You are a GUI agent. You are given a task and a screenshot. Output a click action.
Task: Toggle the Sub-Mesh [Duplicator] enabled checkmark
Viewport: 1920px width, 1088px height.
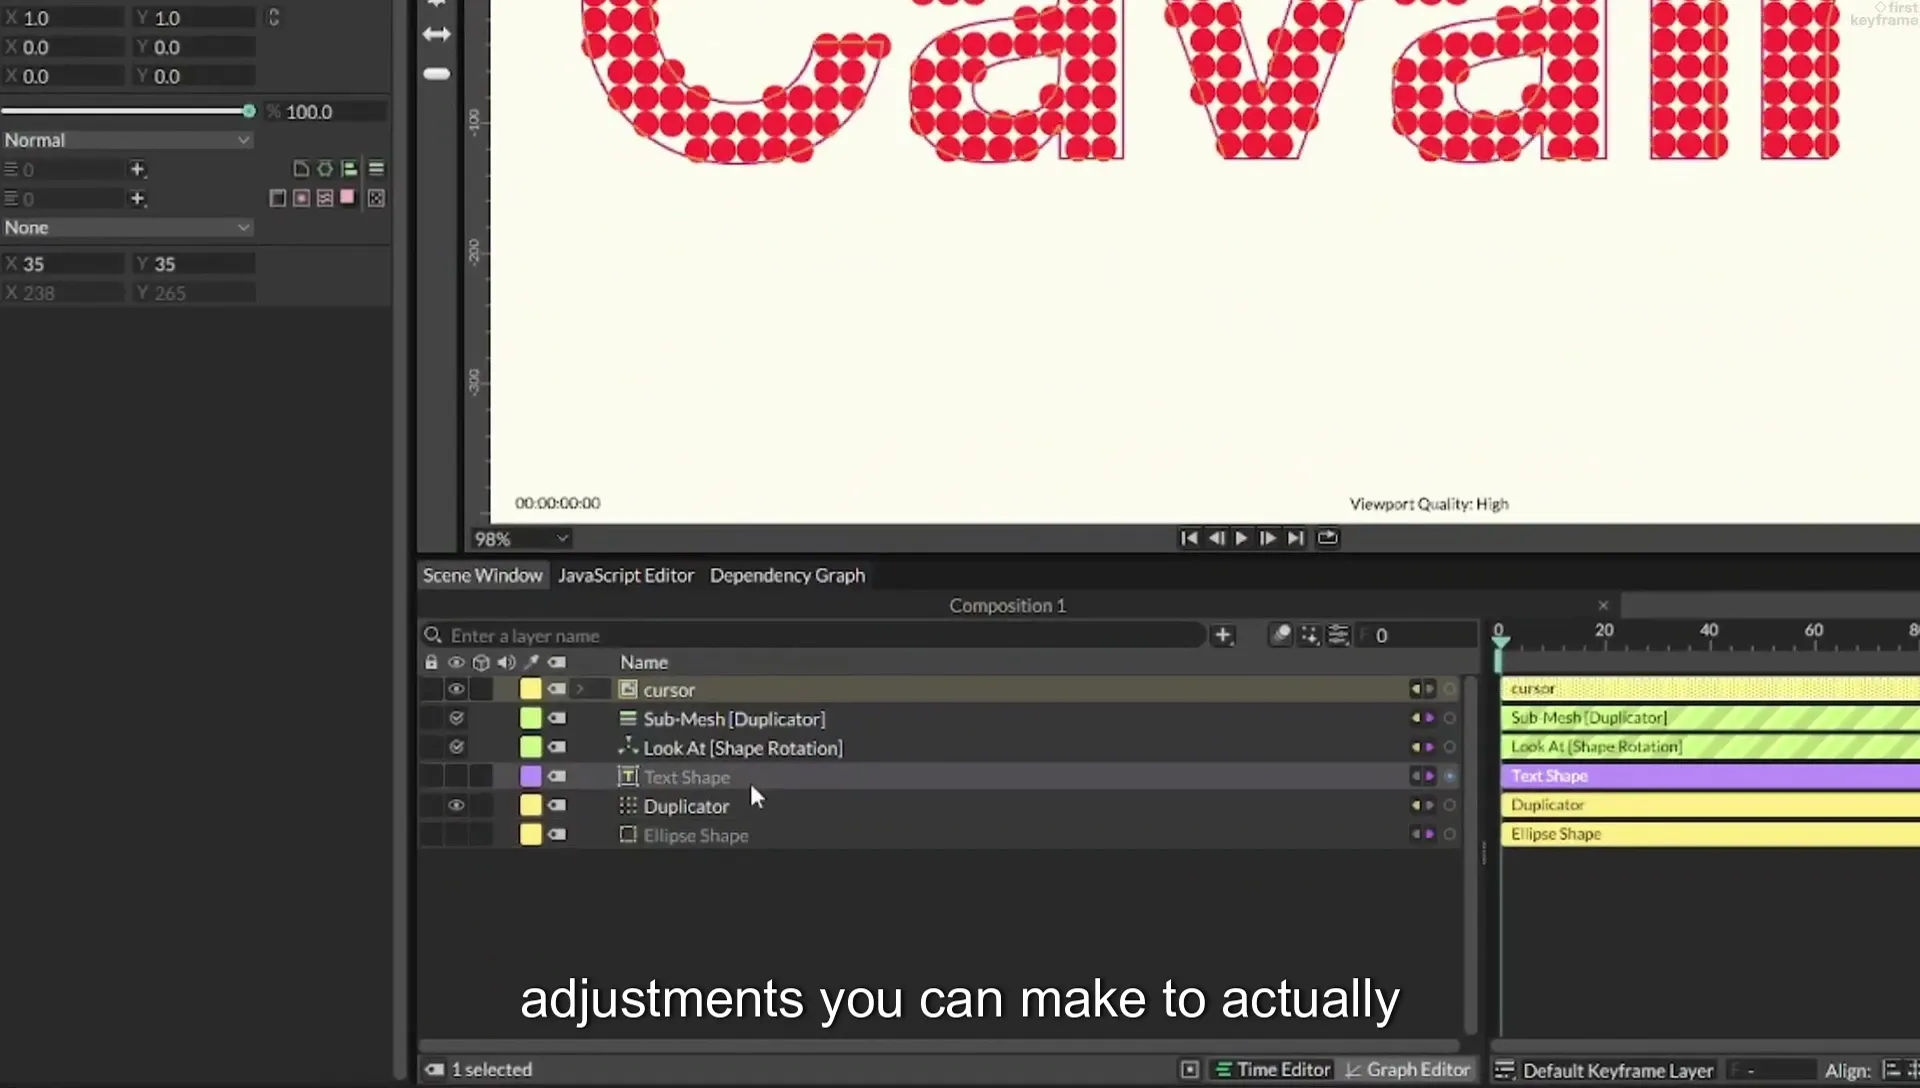pos(456,719)
